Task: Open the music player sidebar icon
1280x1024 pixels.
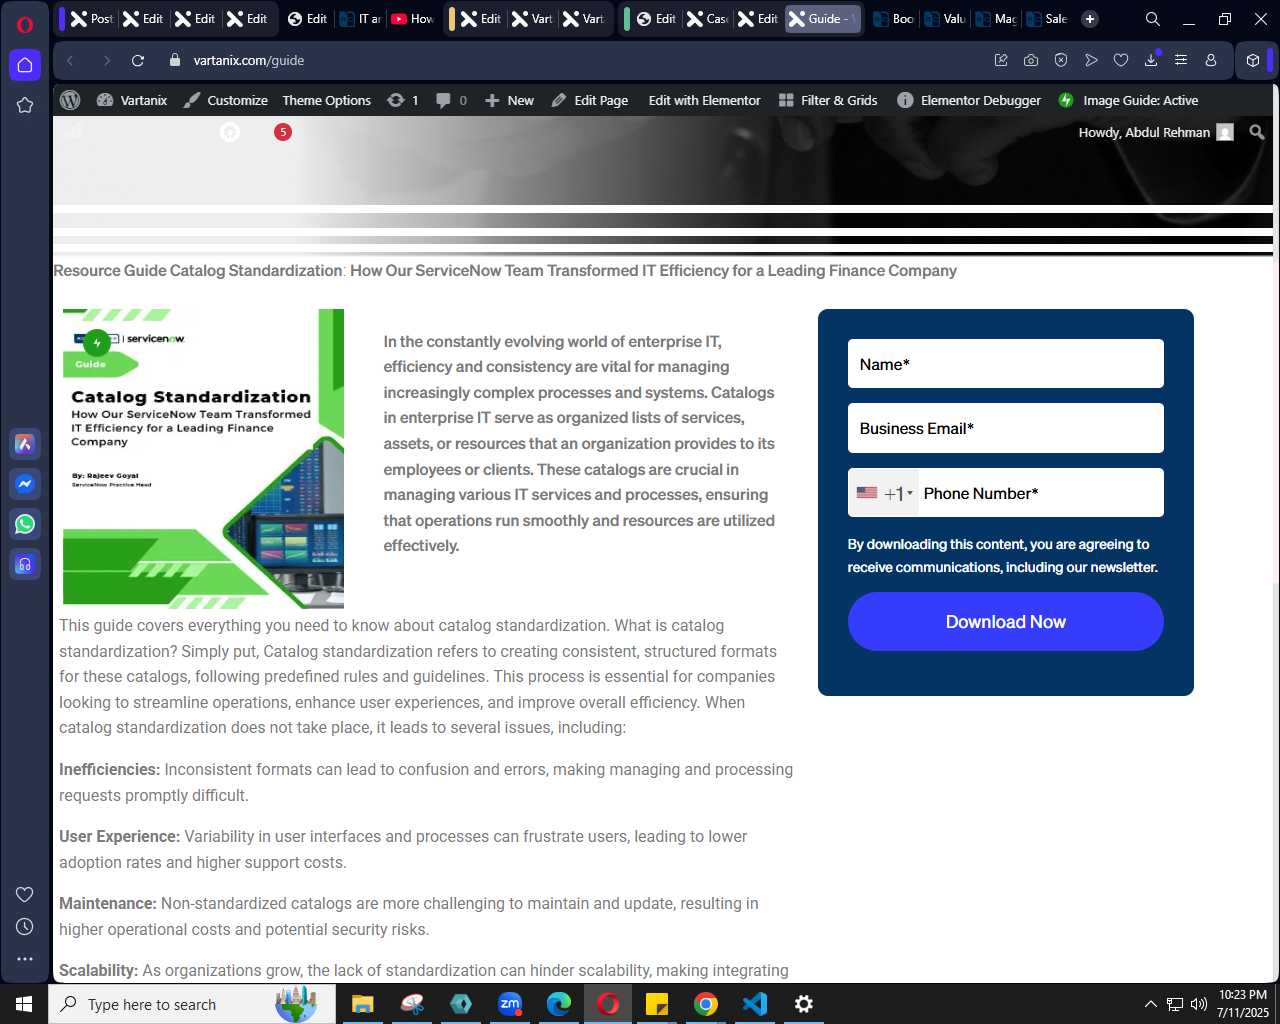Action: pos(25,564)
